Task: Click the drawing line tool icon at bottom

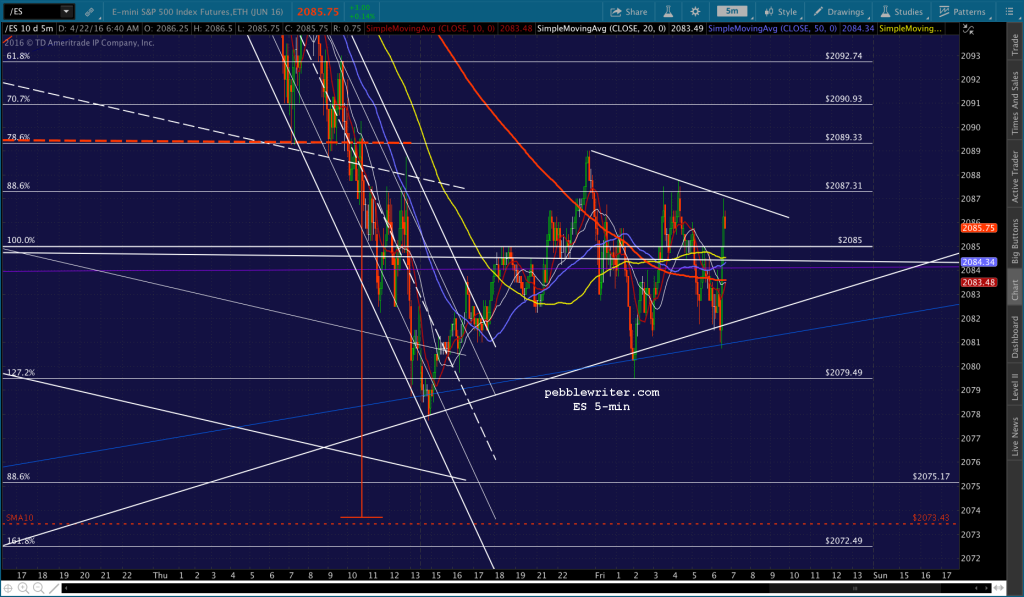Action: click(x=54, y=589)
